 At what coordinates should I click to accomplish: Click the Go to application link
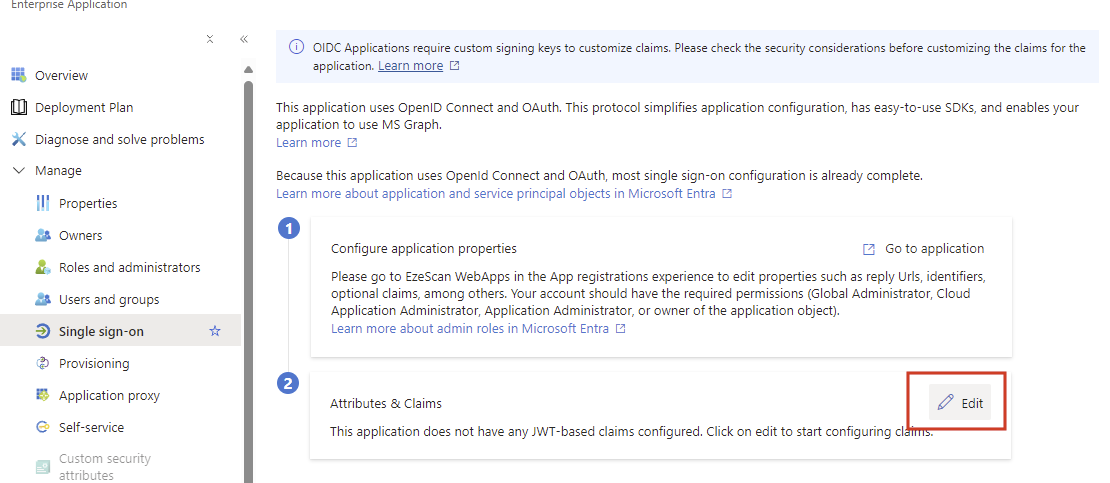tap(933, 248)
